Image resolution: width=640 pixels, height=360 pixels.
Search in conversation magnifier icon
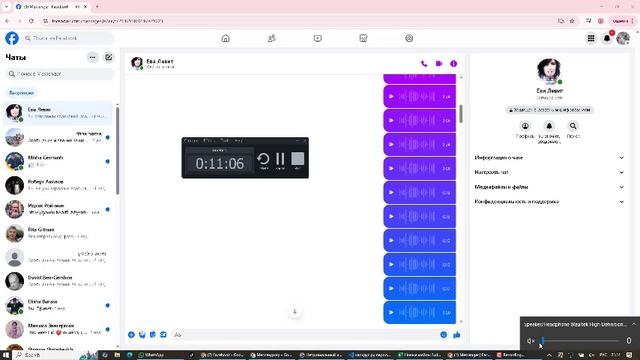pyautogui.click(x=573, y=126)
